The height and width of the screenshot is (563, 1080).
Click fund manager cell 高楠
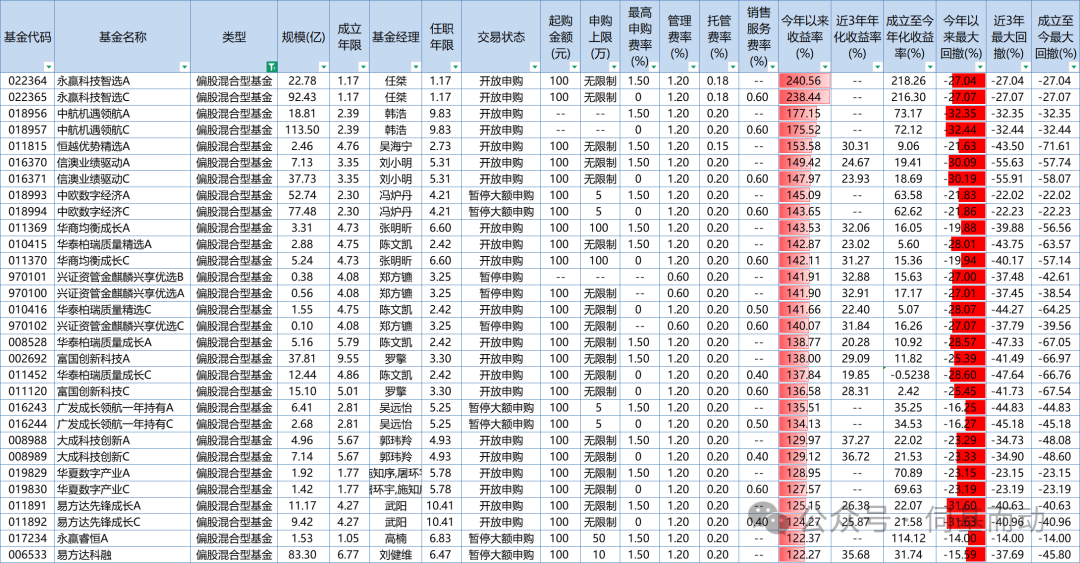coord(395,538)
